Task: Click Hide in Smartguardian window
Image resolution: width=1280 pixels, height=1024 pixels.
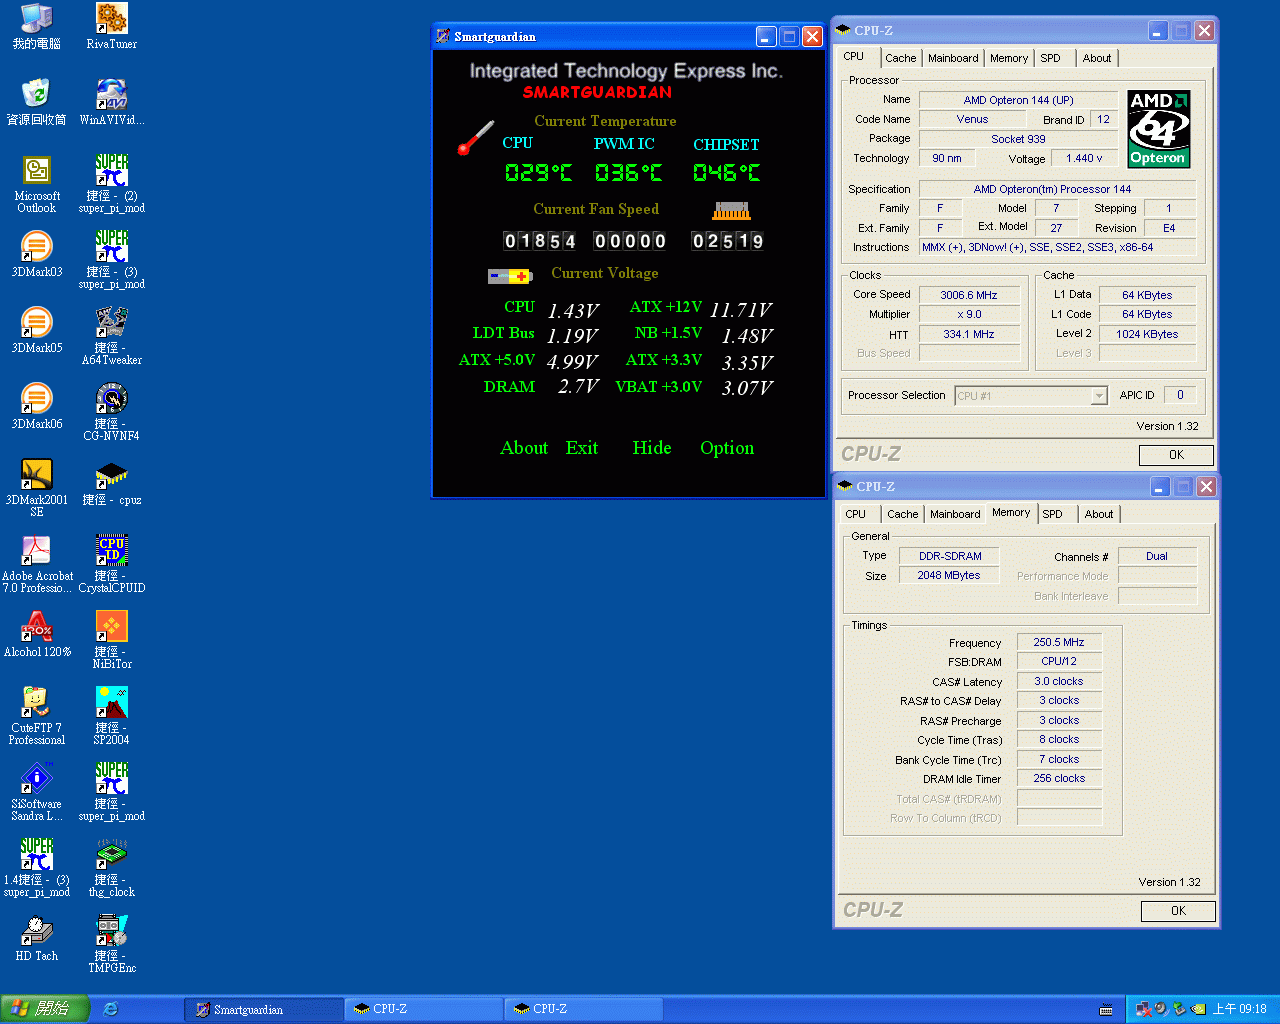Action: pyautogui.click(x=652, y=448)
